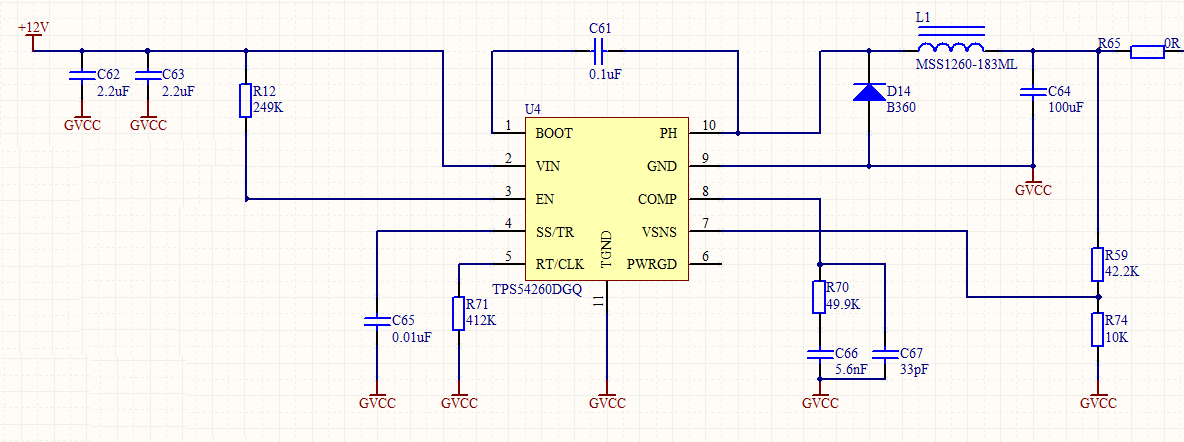Viewport: 1184px width, 442px height.
Task: Select the +12V power port symbol
Action: tap(33, 36)
